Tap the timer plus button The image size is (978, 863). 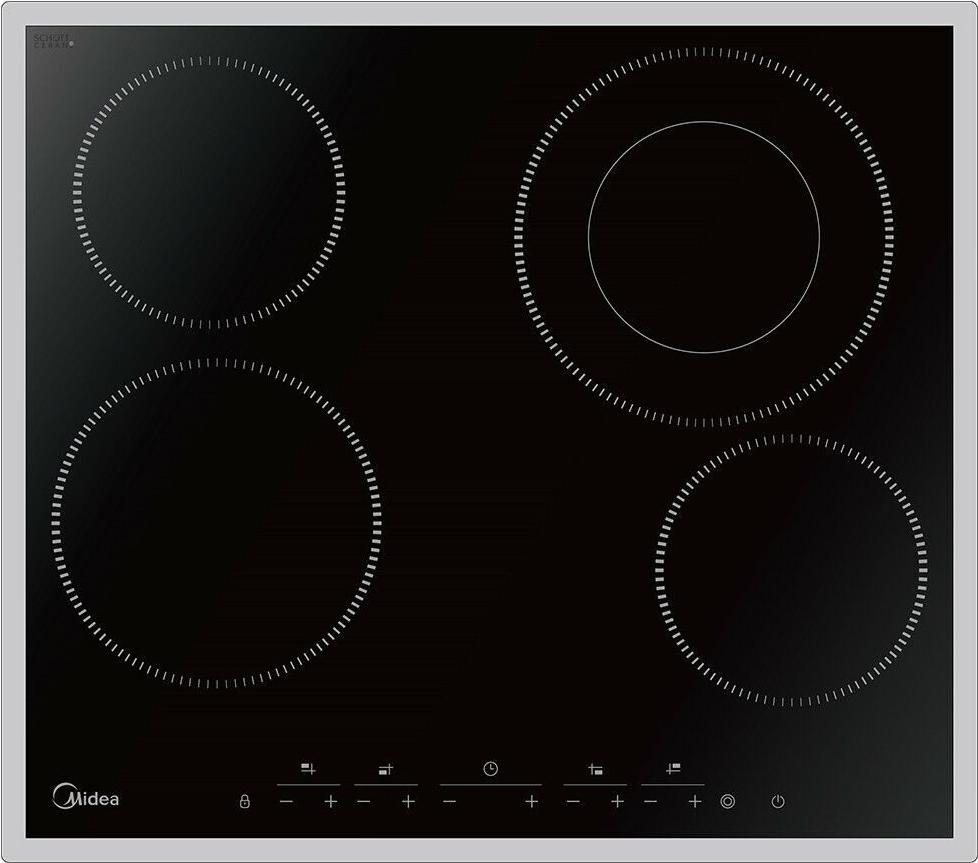pos(531,801)
